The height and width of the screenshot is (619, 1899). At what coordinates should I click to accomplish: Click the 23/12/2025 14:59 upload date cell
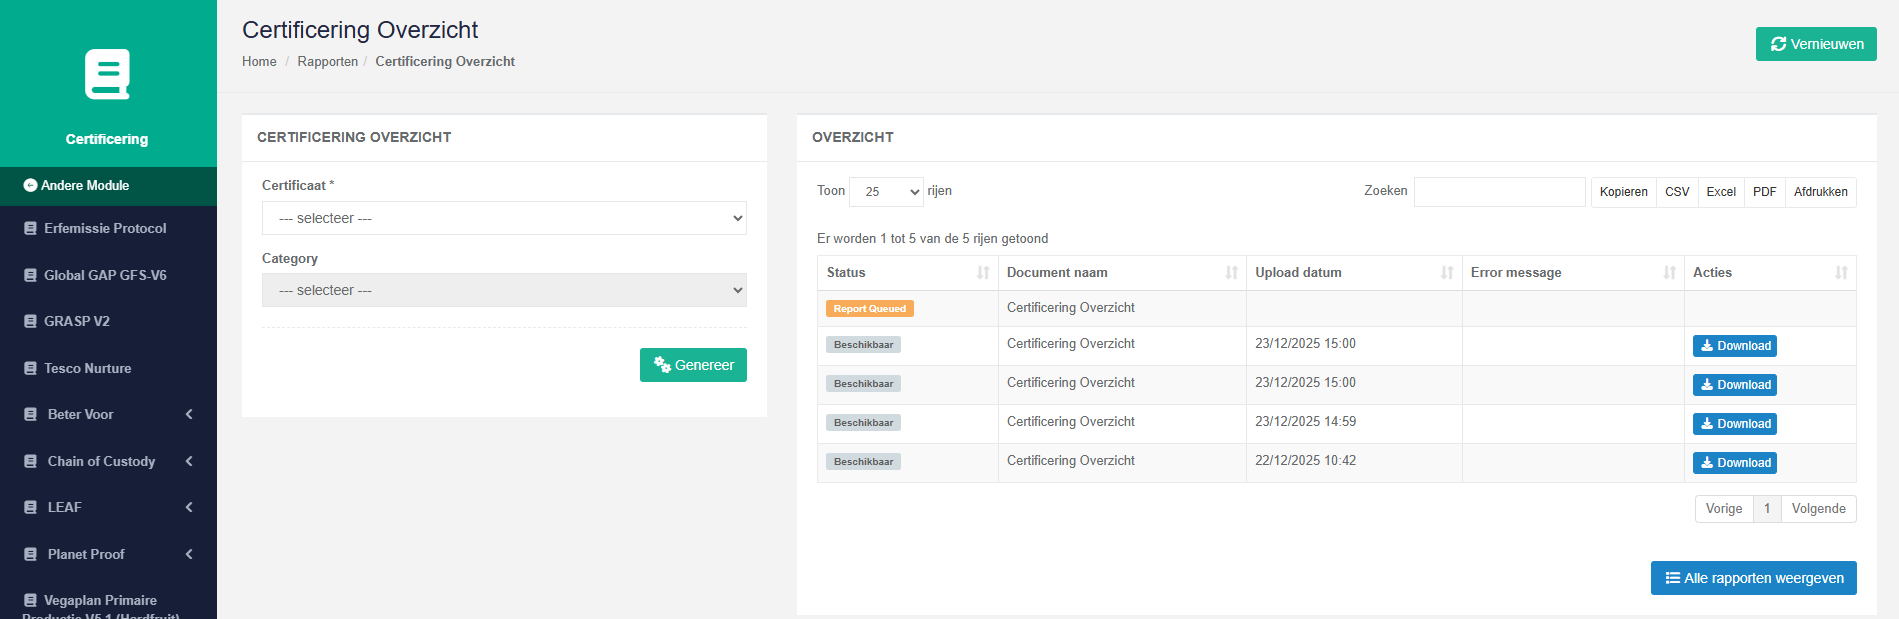point(1354,424)
